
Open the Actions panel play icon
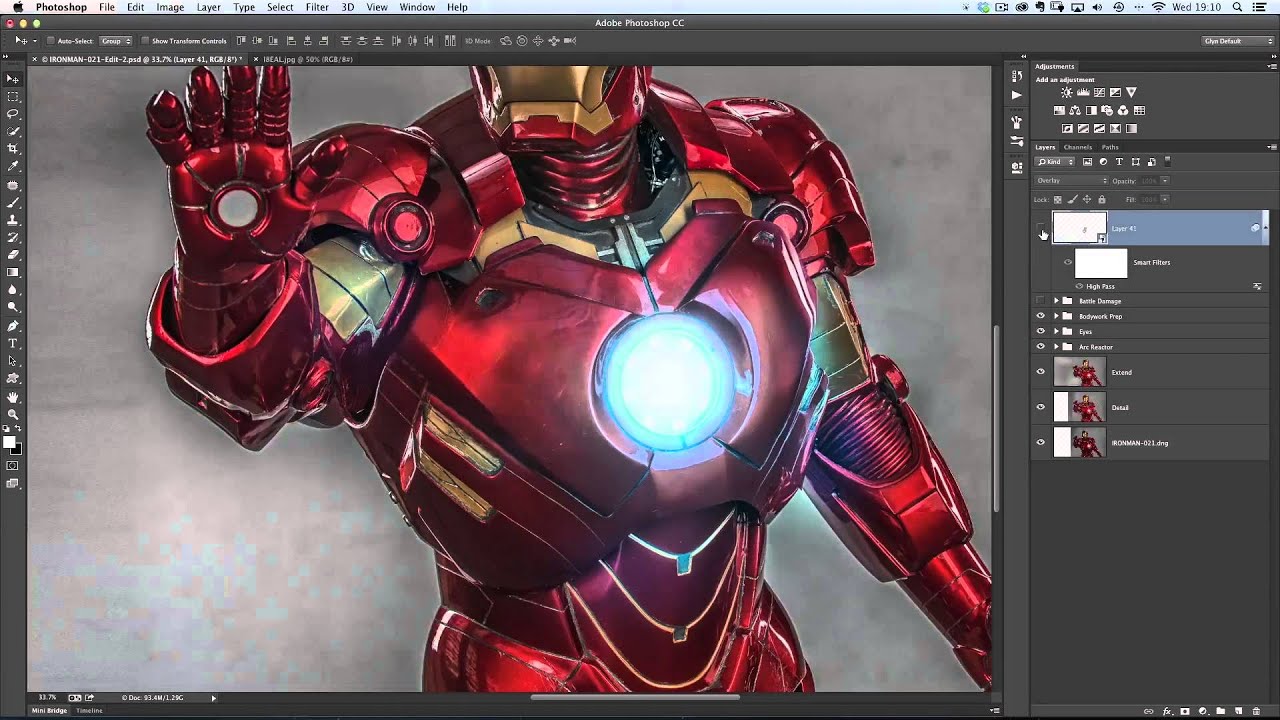coord(1016,95)
